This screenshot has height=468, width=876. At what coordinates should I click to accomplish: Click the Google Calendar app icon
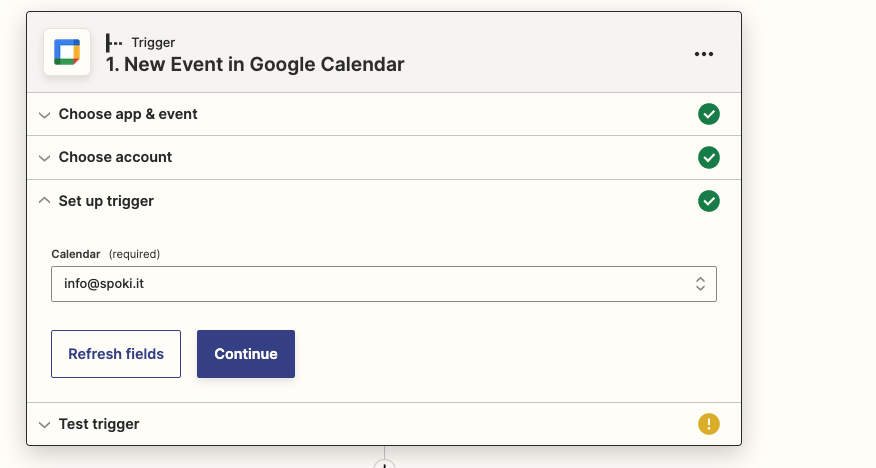click(67, 53)
